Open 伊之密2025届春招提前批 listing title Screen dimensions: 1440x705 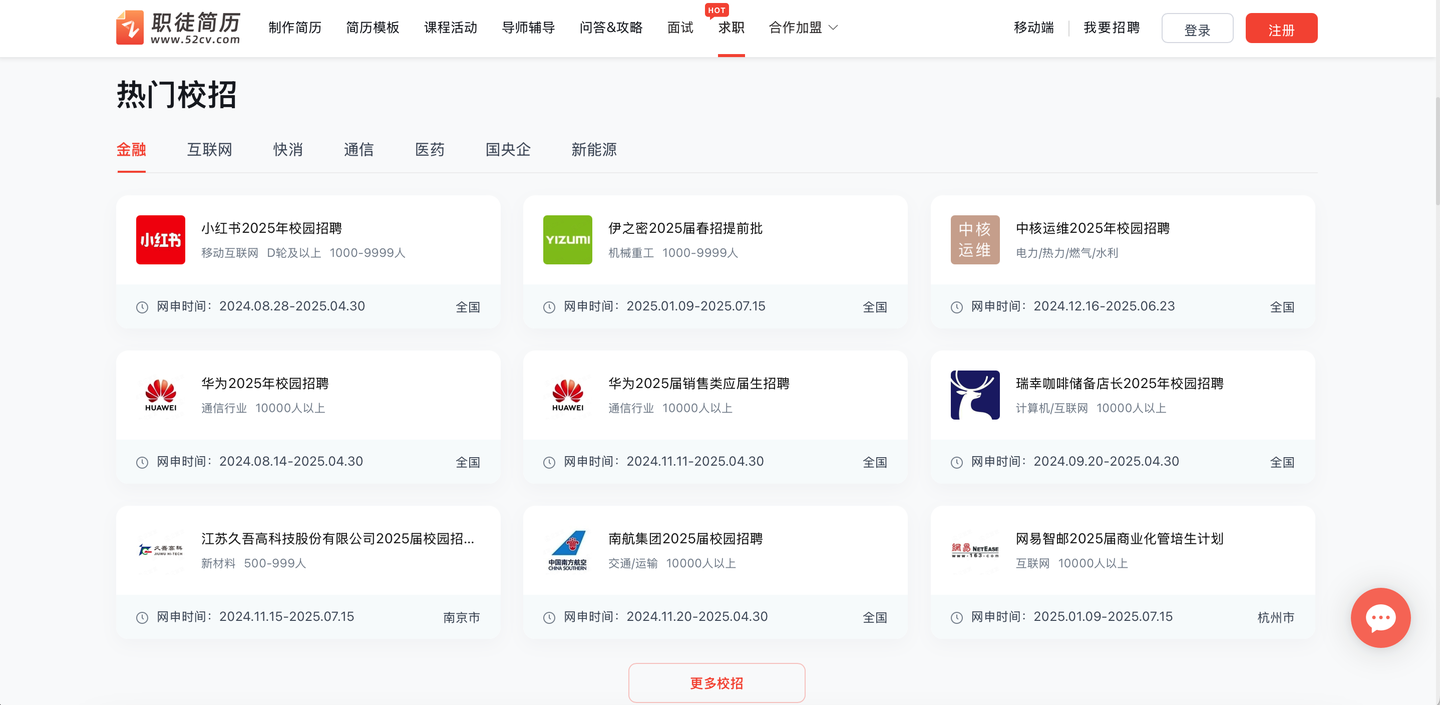pos(686,228)
